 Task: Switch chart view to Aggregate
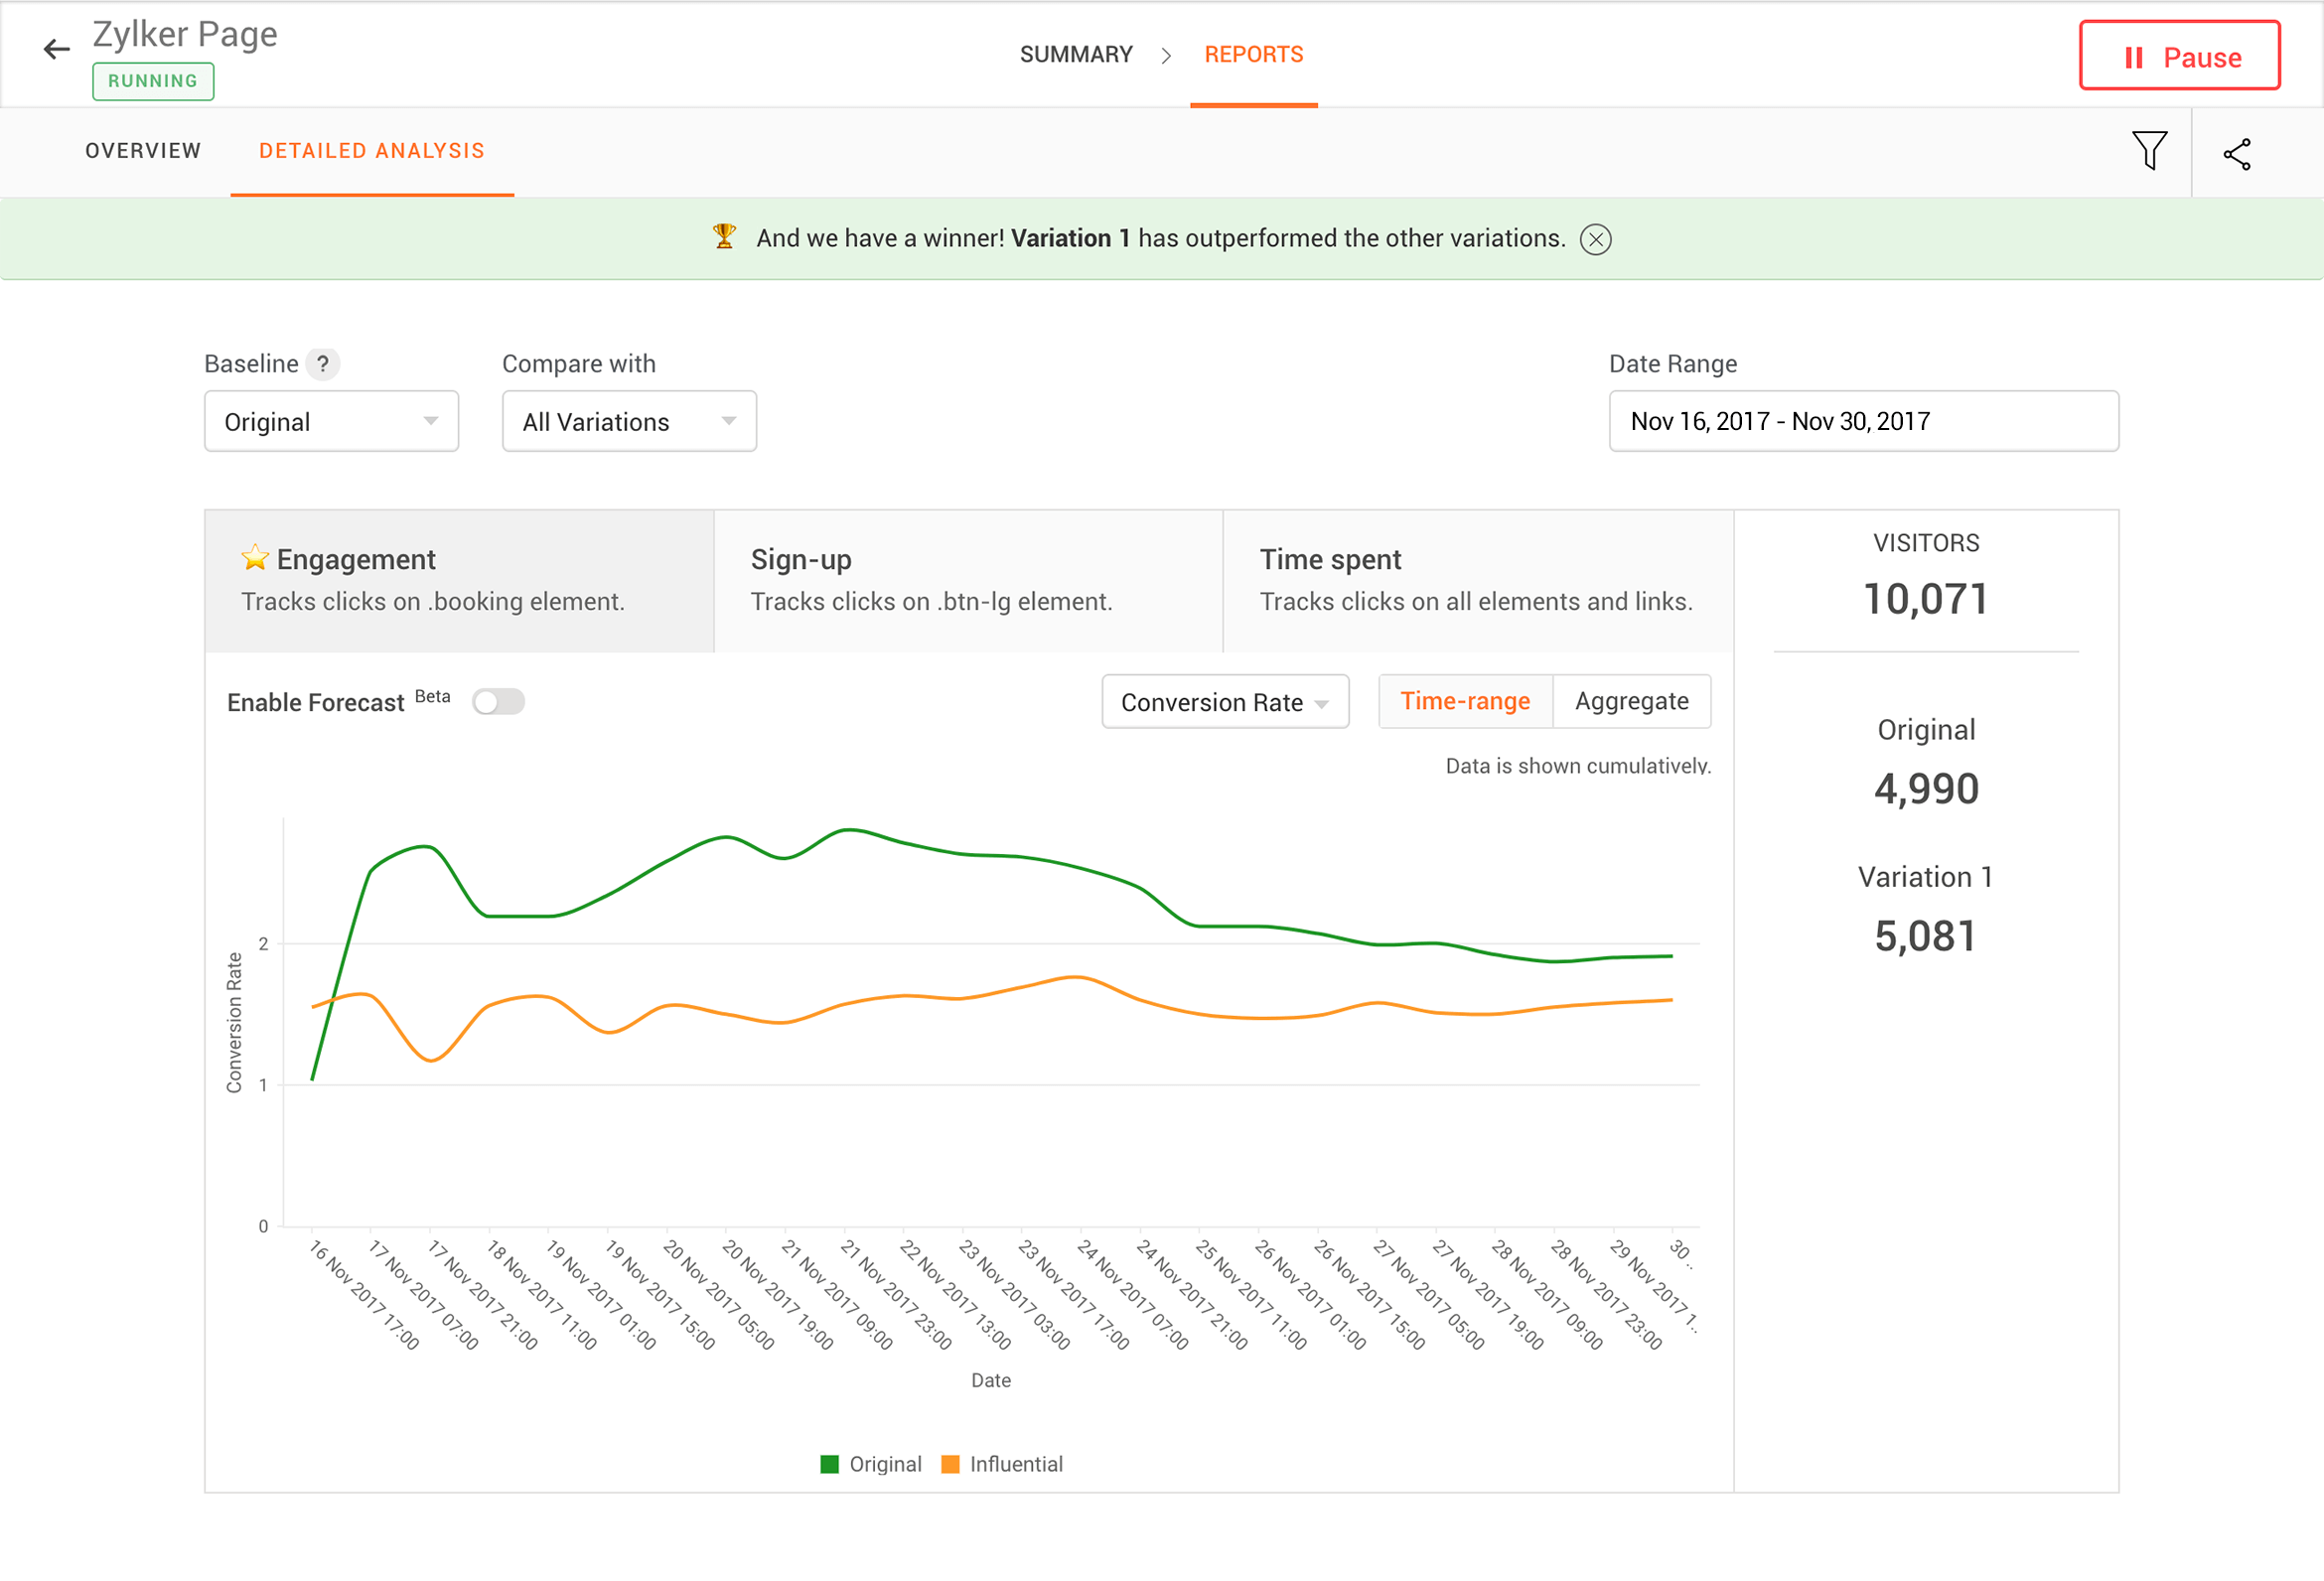click(1631, 701)
